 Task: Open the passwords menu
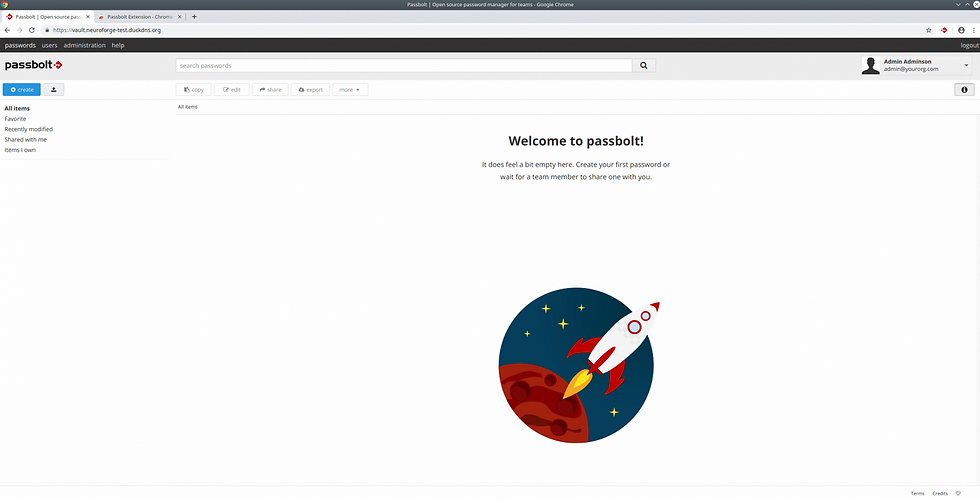(x=20, y=45)
